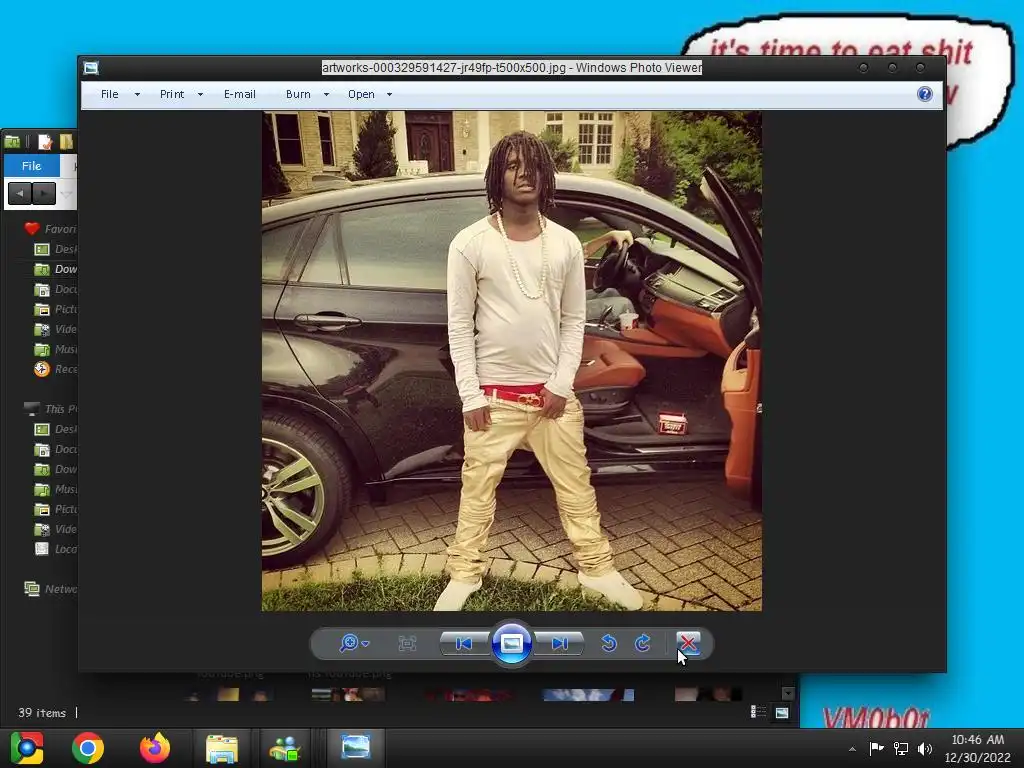The height and width of the screenshot is (768, 1024).
Task: Select Local Disk under This PC
Action: [56, 549]
